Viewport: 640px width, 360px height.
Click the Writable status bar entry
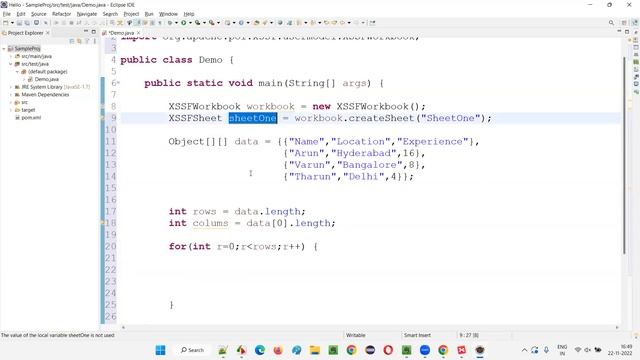tap(356, 335)
